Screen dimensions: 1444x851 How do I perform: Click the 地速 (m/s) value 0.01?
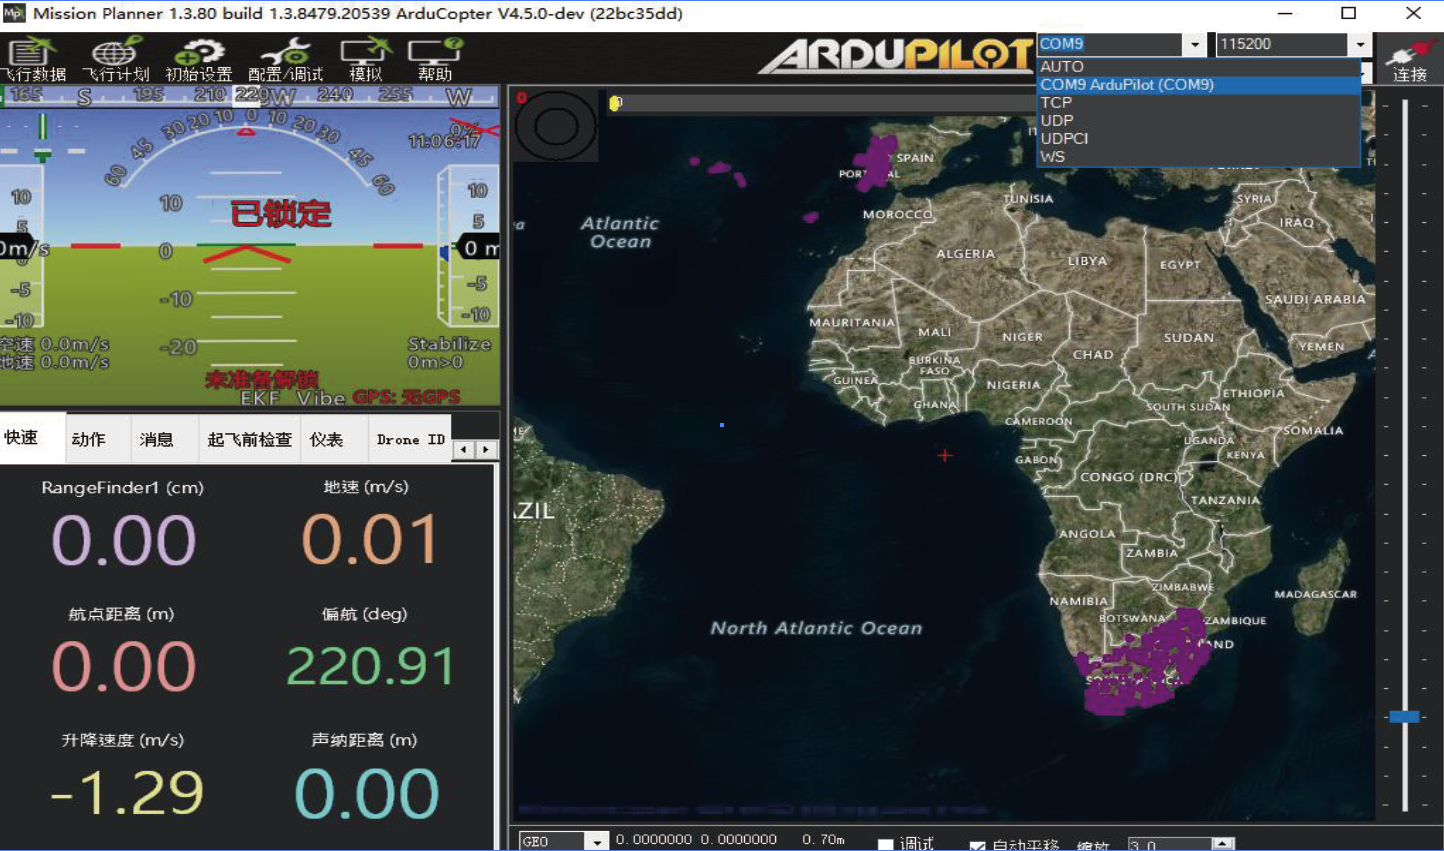coord(370,540)
